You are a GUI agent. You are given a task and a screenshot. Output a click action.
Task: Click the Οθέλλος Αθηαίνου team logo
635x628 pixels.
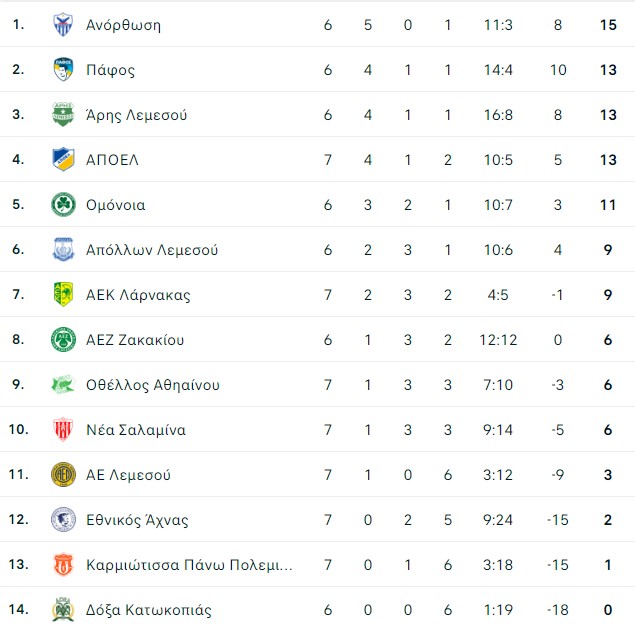[x=63, y=385]
